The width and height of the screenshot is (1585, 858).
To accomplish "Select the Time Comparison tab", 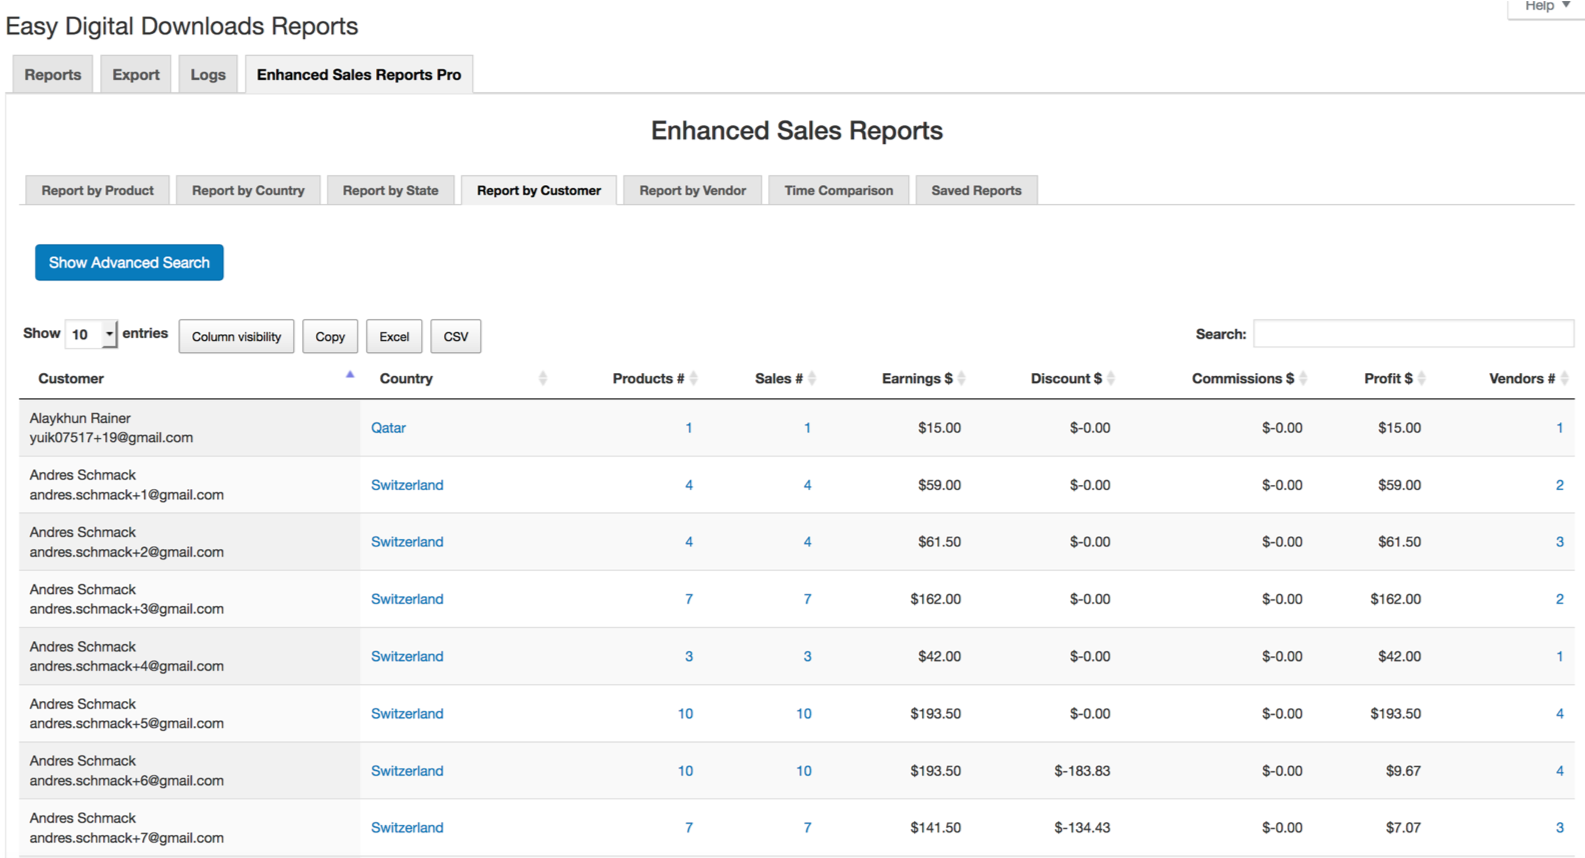I will [838, 191].
